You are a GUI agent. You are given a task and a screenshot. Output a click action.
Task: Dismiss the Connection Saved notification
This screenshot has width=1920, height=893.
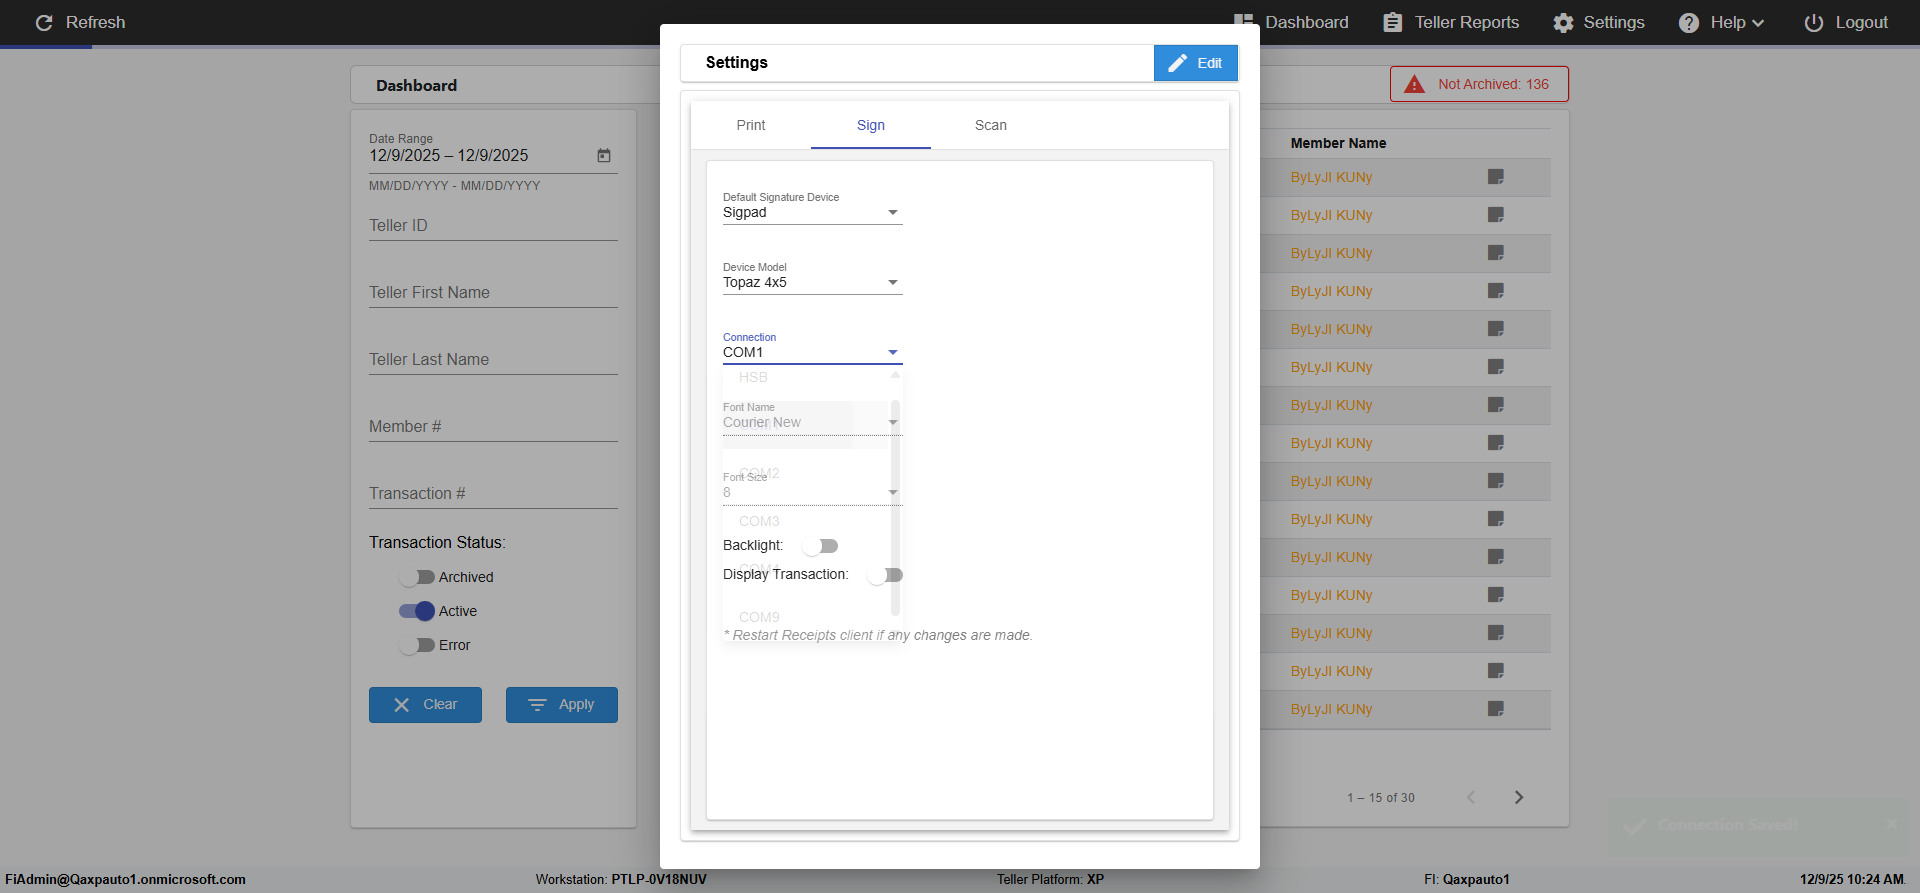1891,825
